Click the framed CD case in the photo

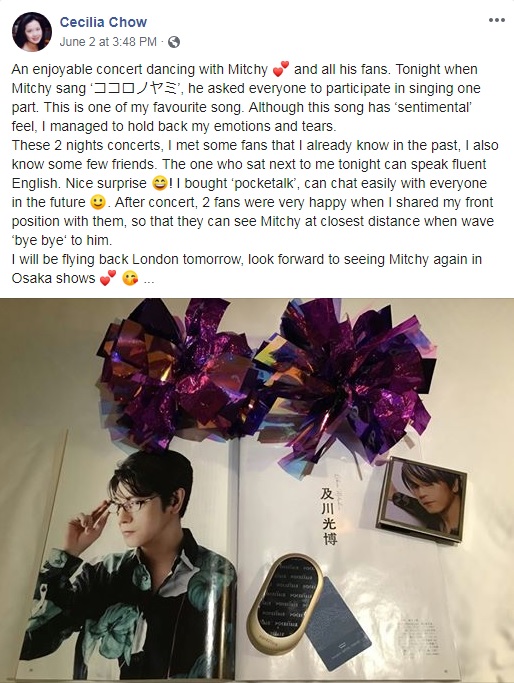coord(421,499)
